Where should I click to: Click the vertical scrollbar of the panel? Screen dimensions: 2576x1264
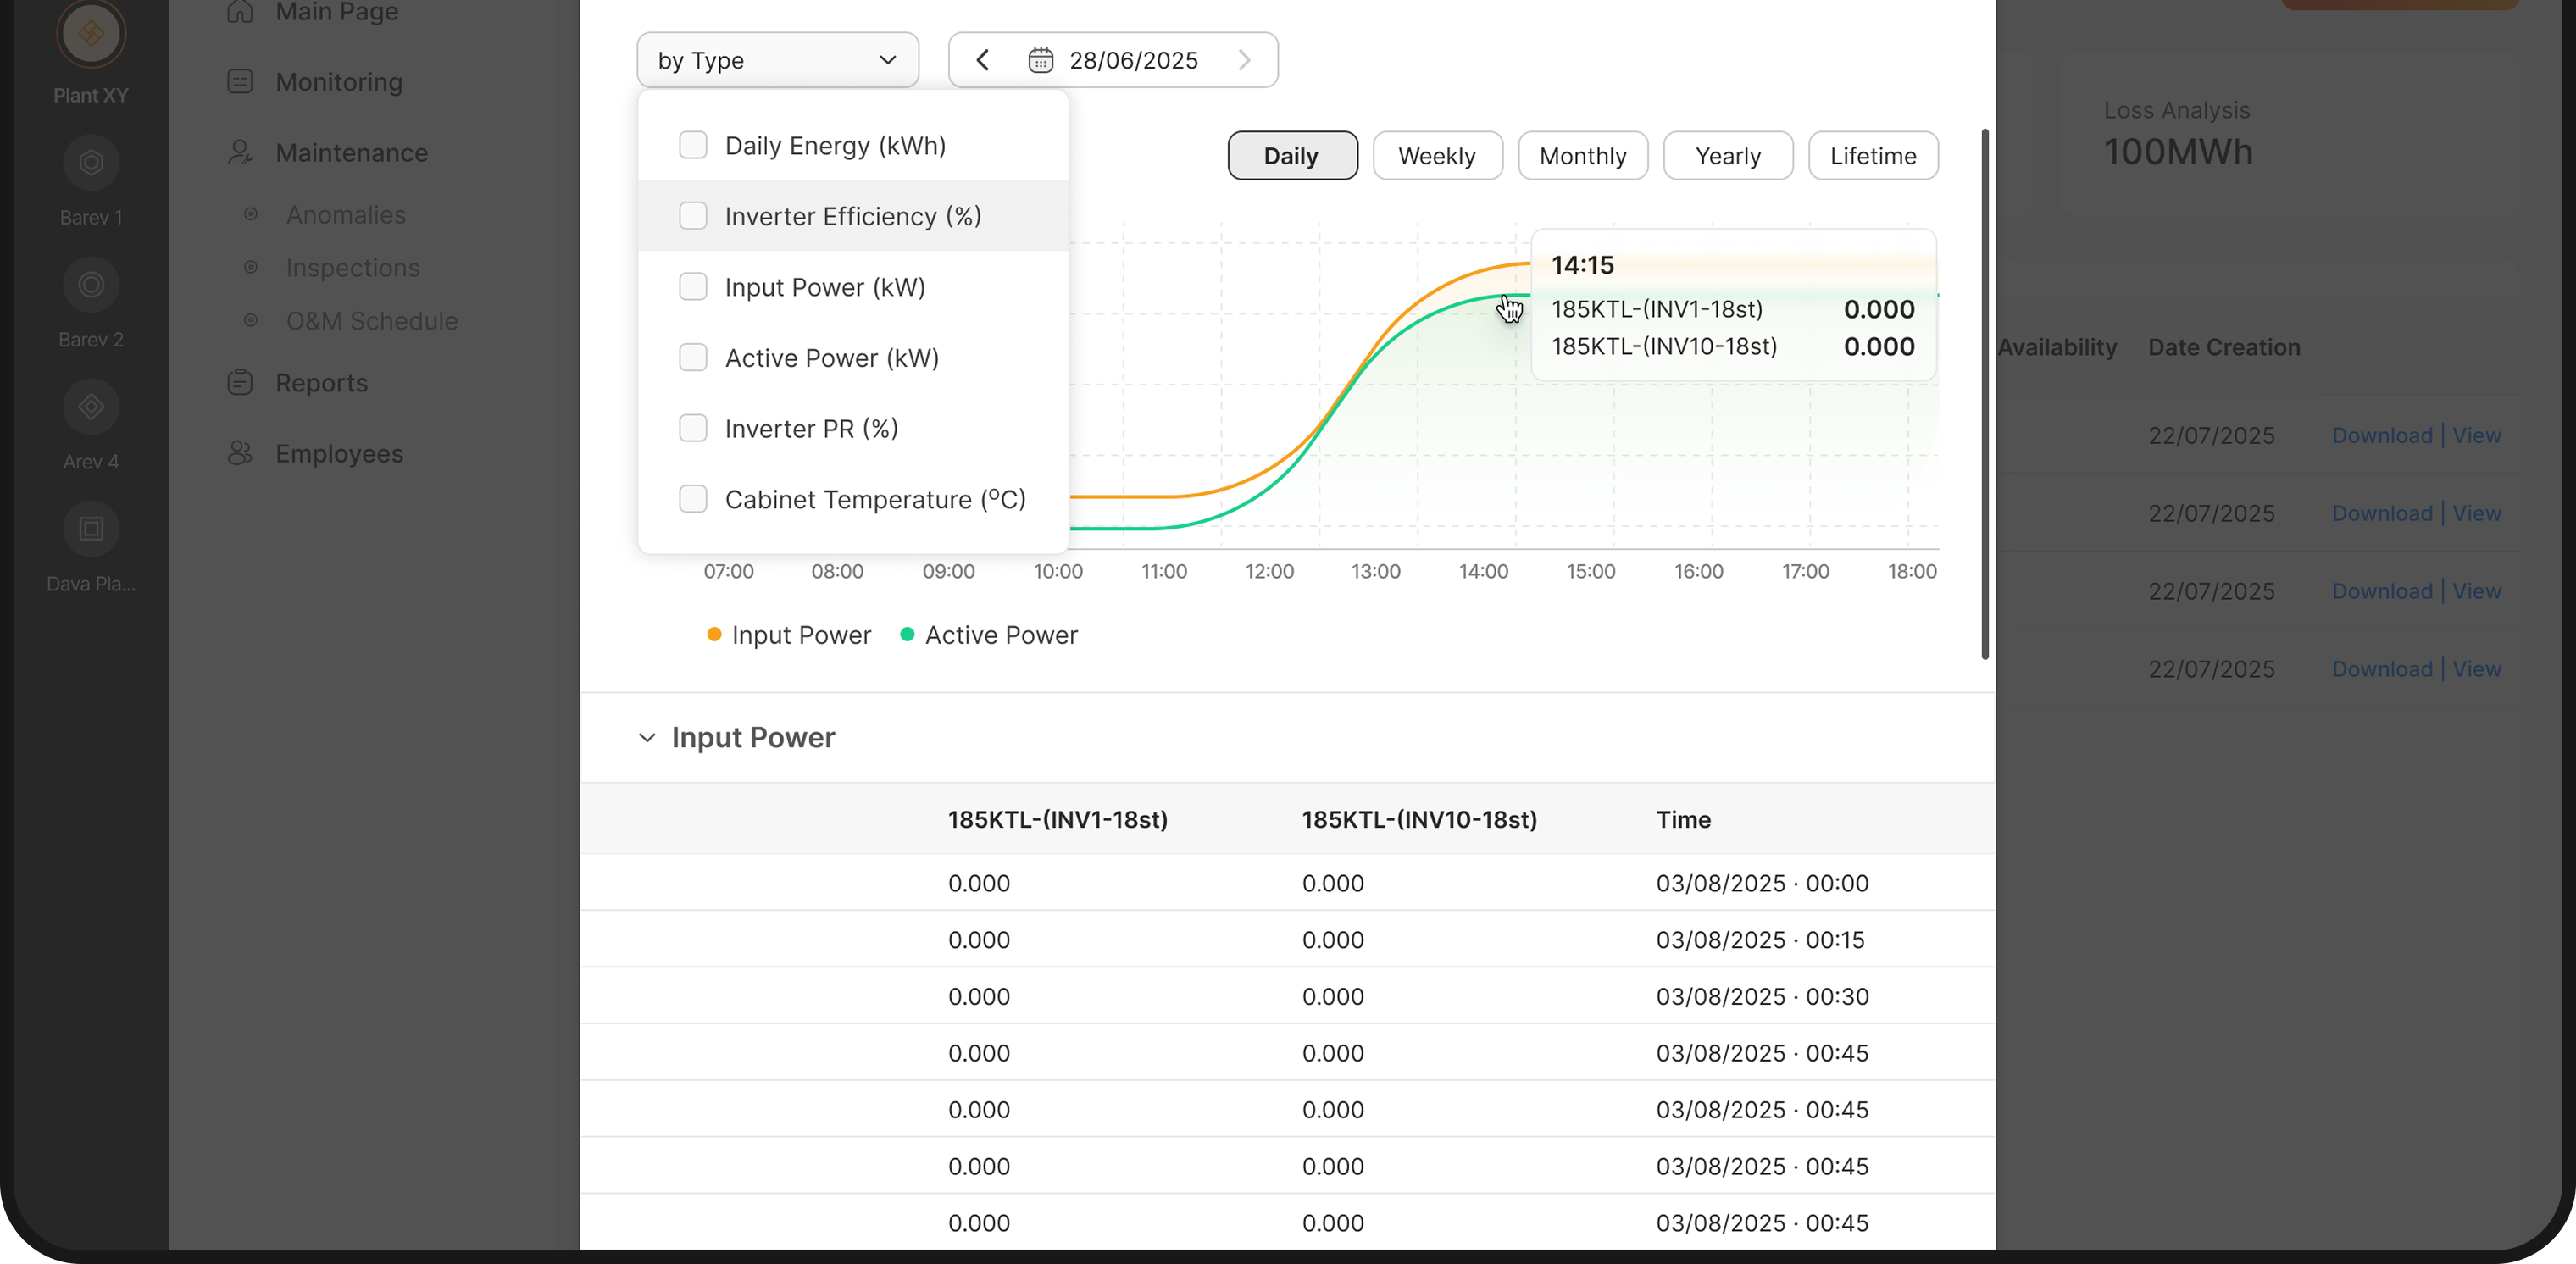pos(1985,394)
